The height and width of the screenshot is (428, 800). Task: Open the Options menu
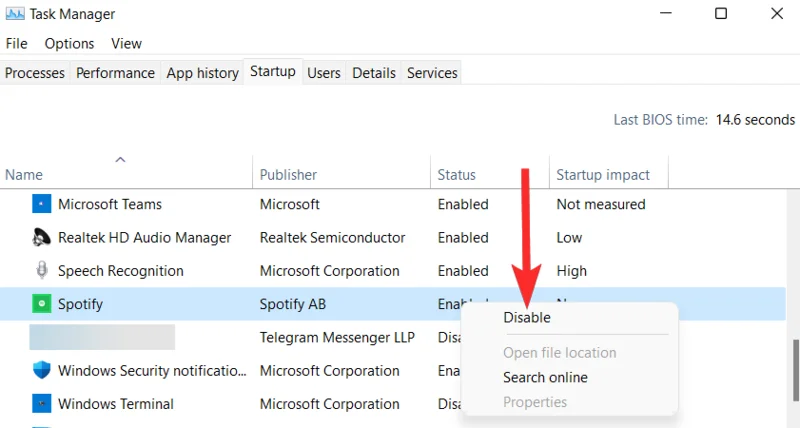pos(69,44)
